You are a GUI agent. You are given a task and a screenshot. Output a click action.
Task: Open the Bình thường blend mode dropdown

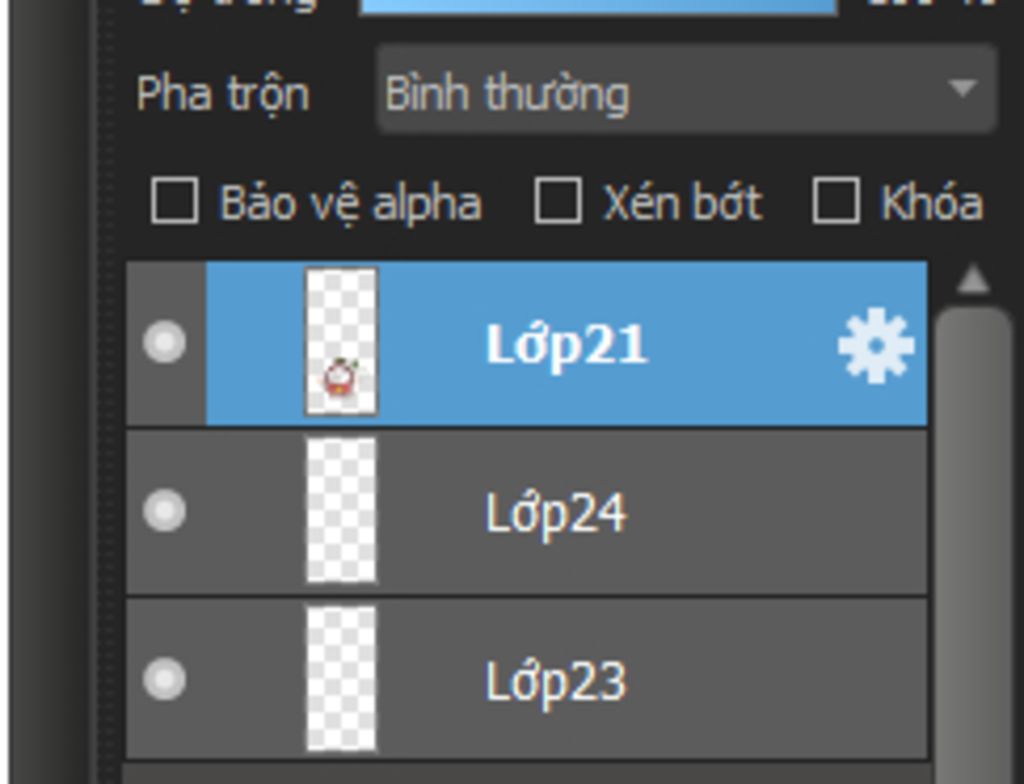[x=660, y=93]
